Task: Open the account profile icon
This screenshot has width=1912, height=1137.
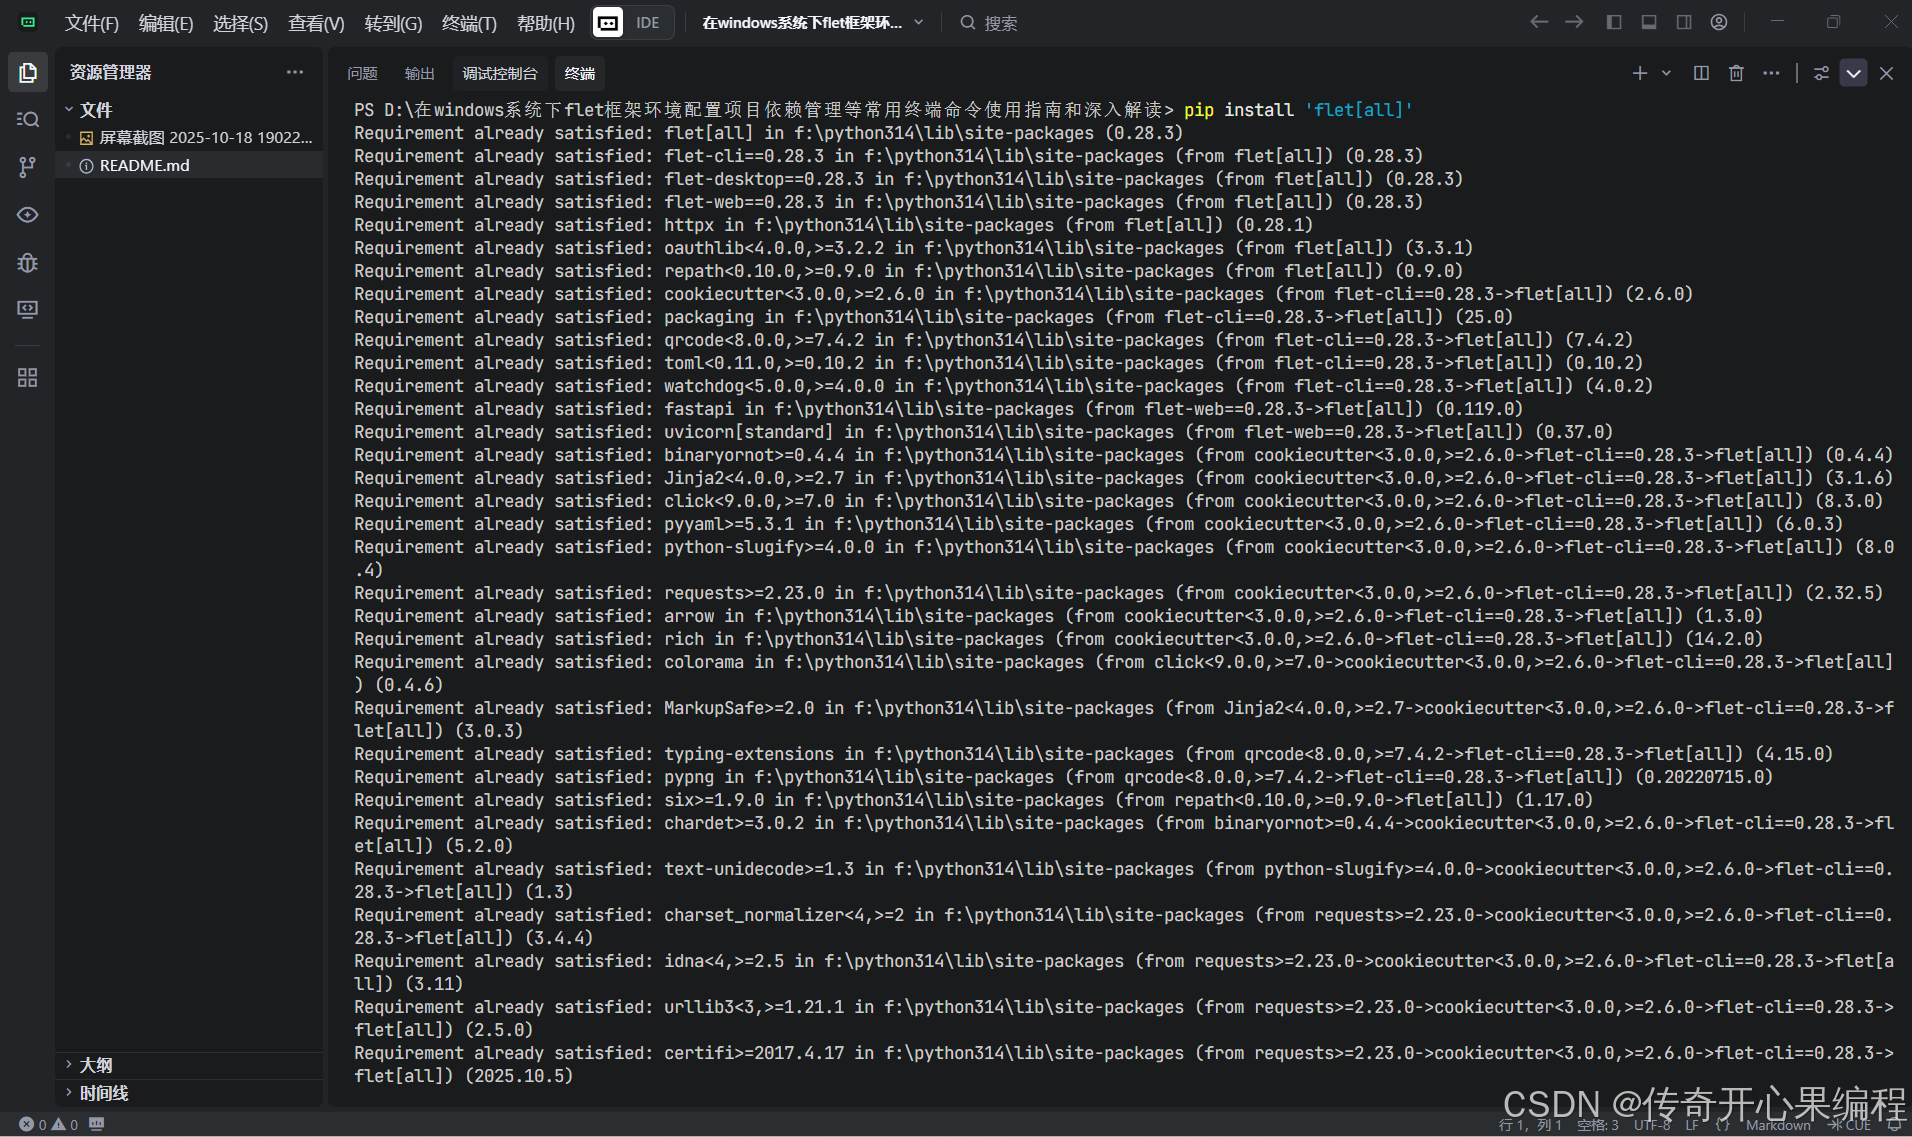Action: pyautogui.click(x=1719, y=22)
